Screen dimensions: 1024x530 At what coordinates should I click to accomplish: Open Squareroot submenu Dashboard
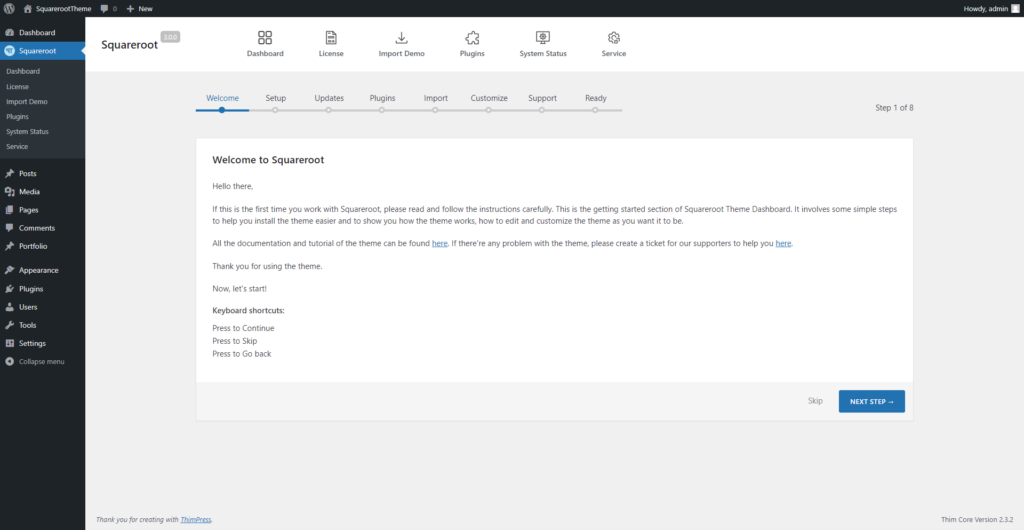pos(23,71)
